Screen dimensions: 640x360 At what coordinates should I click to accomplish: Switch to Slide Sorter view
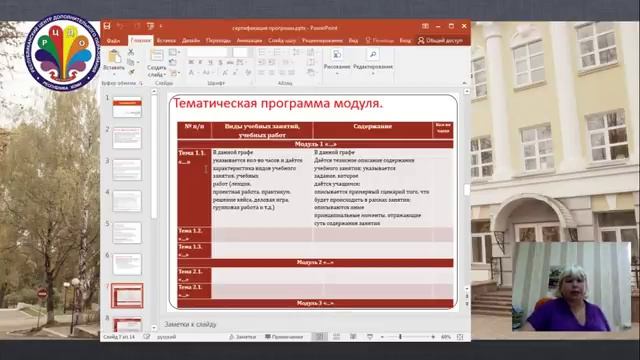[x=337, y=337]
